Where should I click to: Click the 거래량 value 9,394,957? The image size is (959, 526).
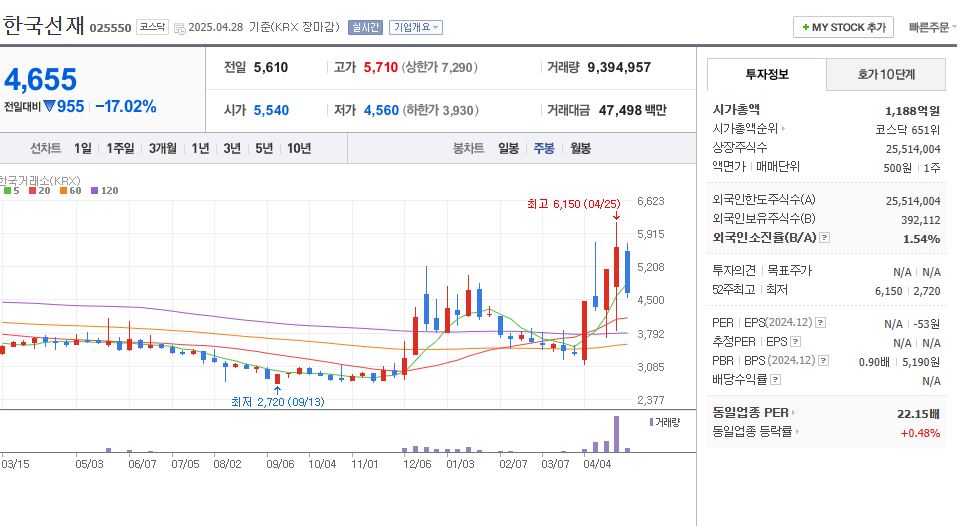tap(619, 67)
